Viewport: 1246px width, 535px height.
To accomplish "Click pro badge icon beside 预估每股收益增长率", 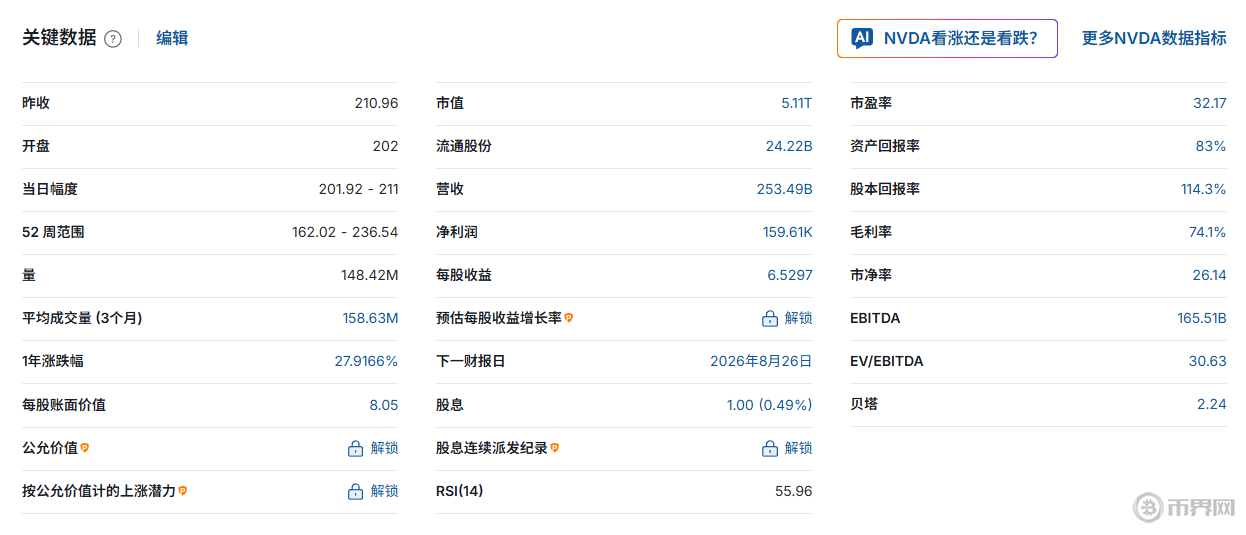I will coord(569,318).
